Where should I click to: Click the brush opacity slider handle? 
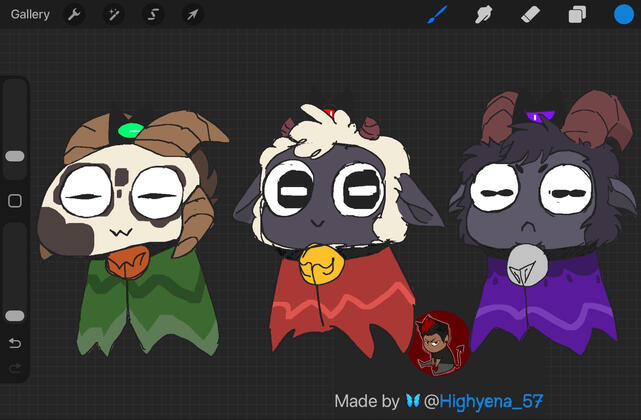[x=15, y=316]
